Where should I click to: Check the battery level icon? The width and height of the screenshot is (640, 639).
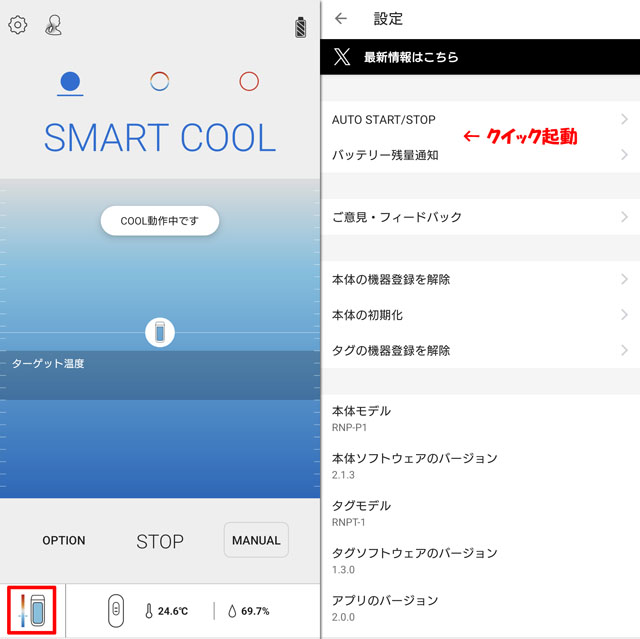click(300, 28)
